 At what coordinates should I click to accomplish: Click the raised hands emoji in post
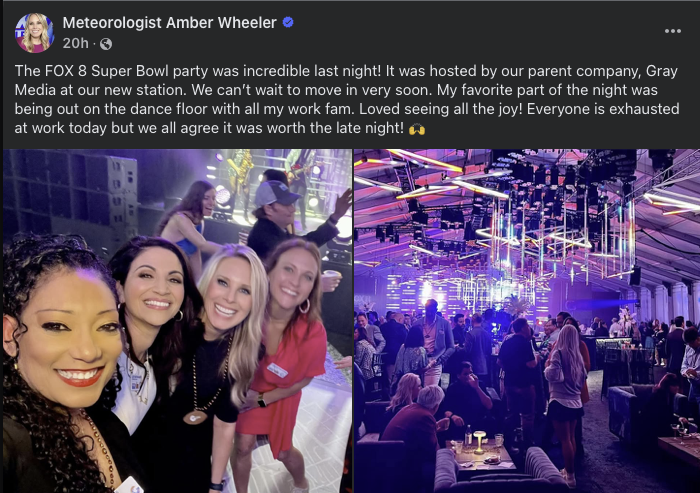pyautogui.click(x=417, y=129)
